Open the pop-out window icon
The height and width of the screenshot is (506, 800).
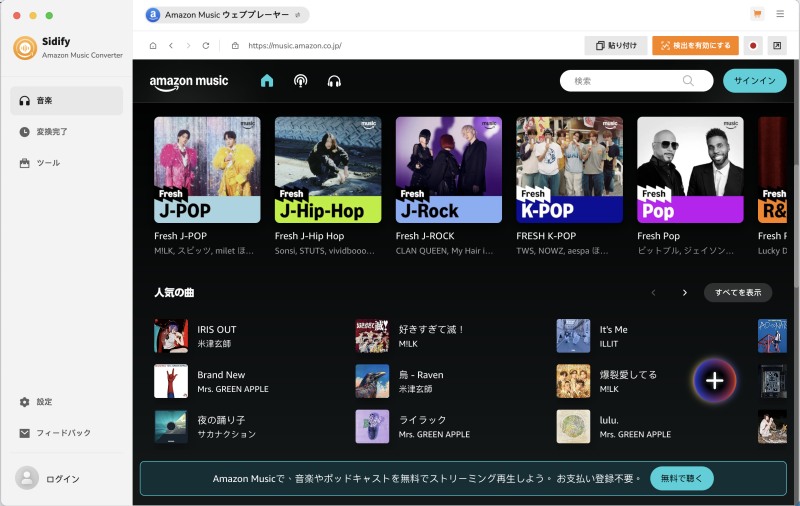pyautogui.click(x=777, y=45)
